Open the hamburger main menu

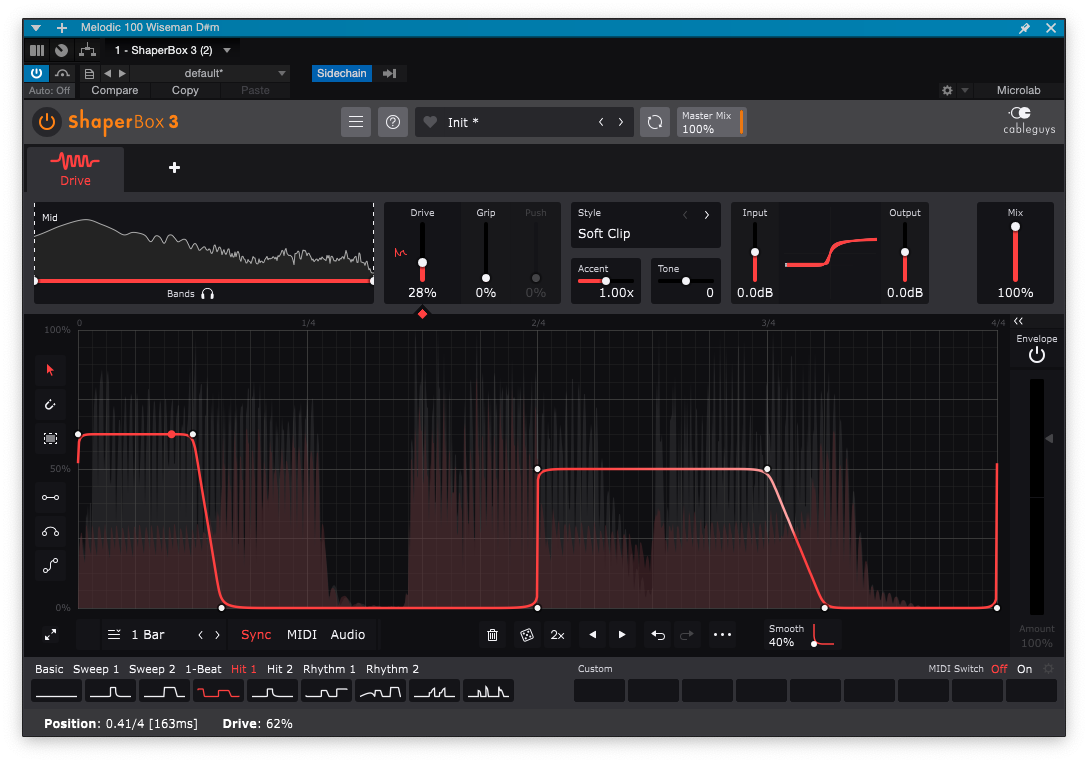(x=356, y=122)
